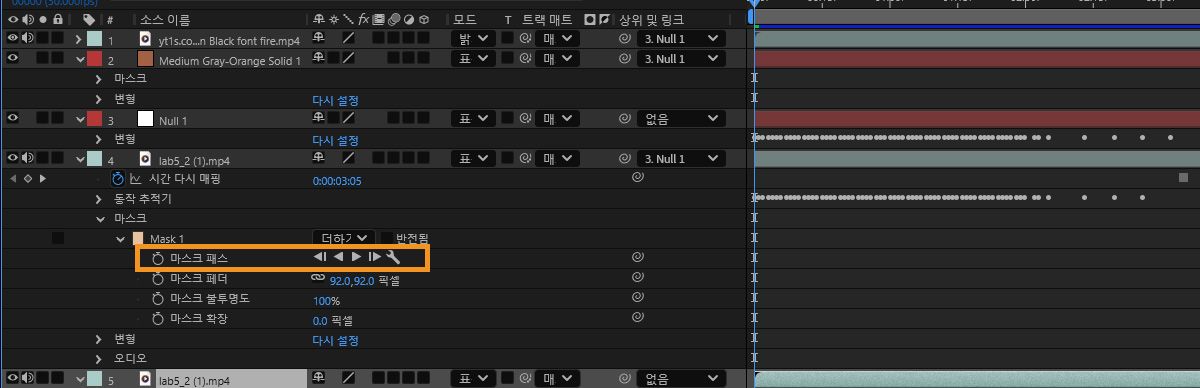Click the graph icon beside 시간 다시 매핑
This screenshot has width=1200, height=388.
[x=135, y=178]
